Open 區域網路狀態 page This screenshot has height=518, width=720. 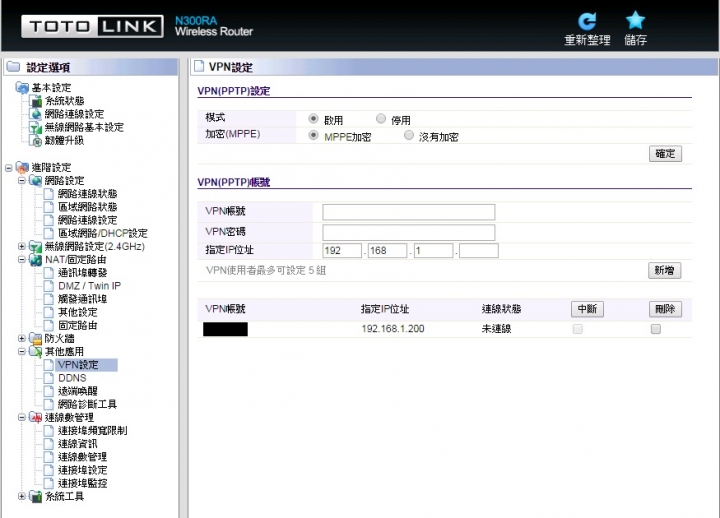pos(87,207)
